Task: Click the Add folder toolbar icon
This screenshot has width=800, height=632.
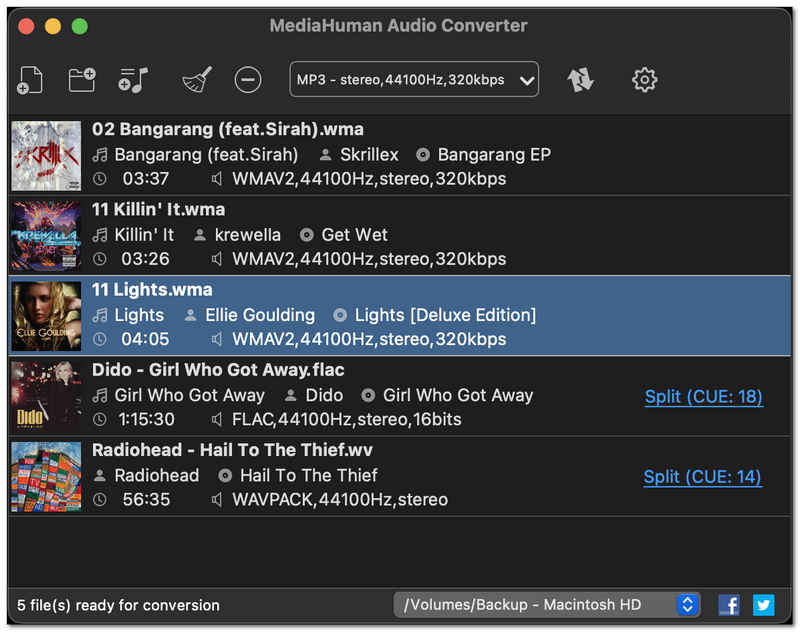Action: 82,80
